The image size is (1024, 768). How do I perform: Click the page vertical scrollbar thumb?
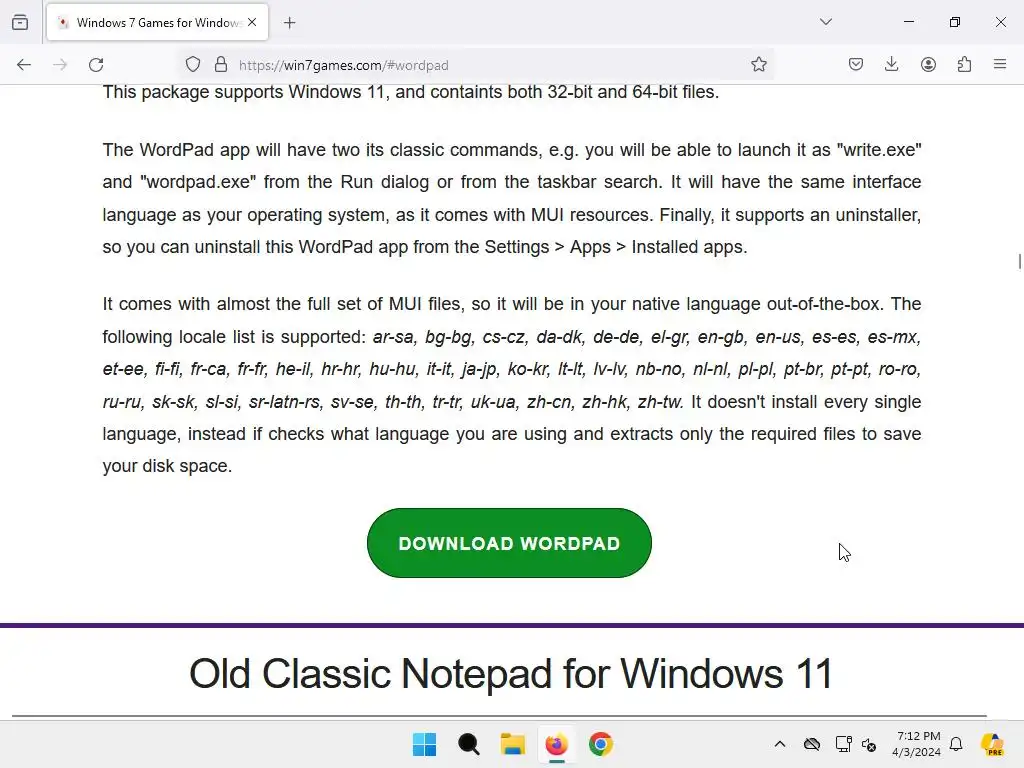1019,261
